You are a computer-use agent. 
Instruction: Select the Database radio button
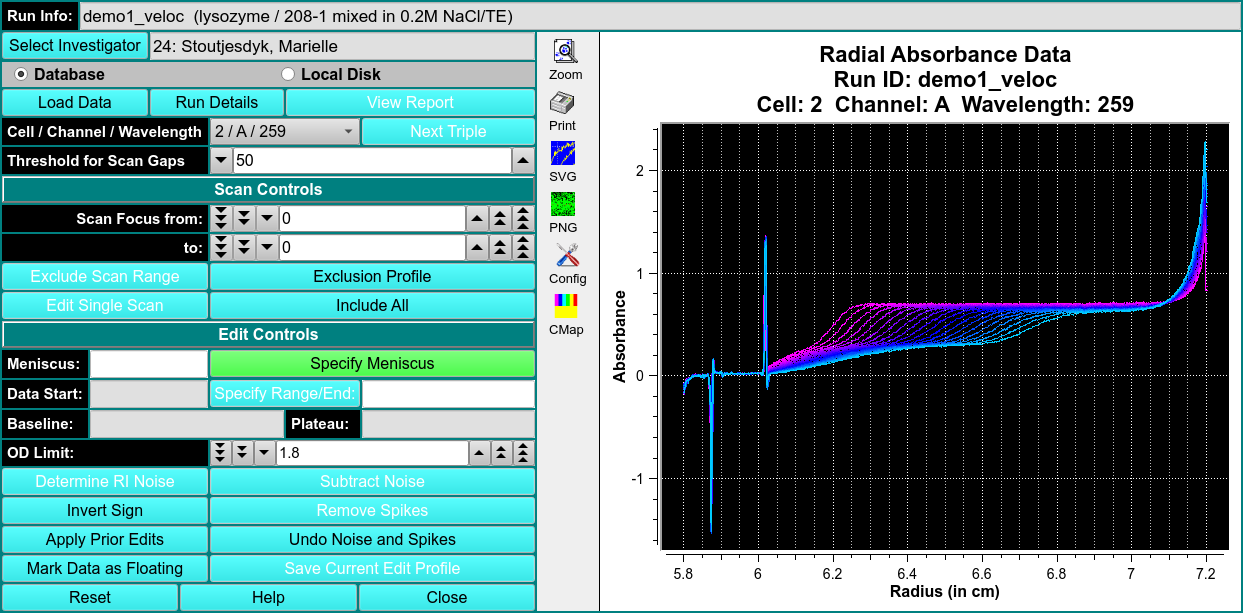22,74
